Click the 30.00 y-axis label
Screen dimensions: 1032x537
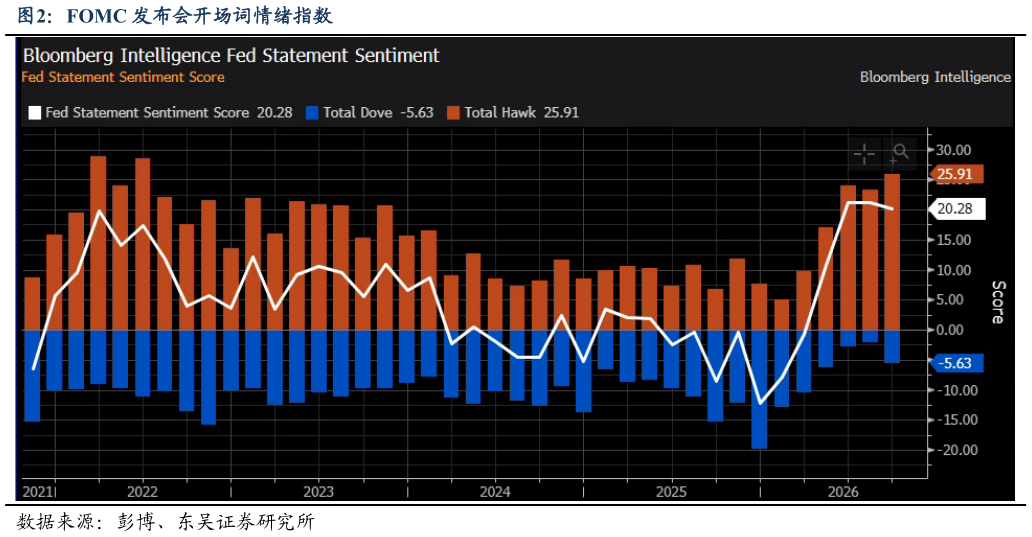[x=954, y=150]
